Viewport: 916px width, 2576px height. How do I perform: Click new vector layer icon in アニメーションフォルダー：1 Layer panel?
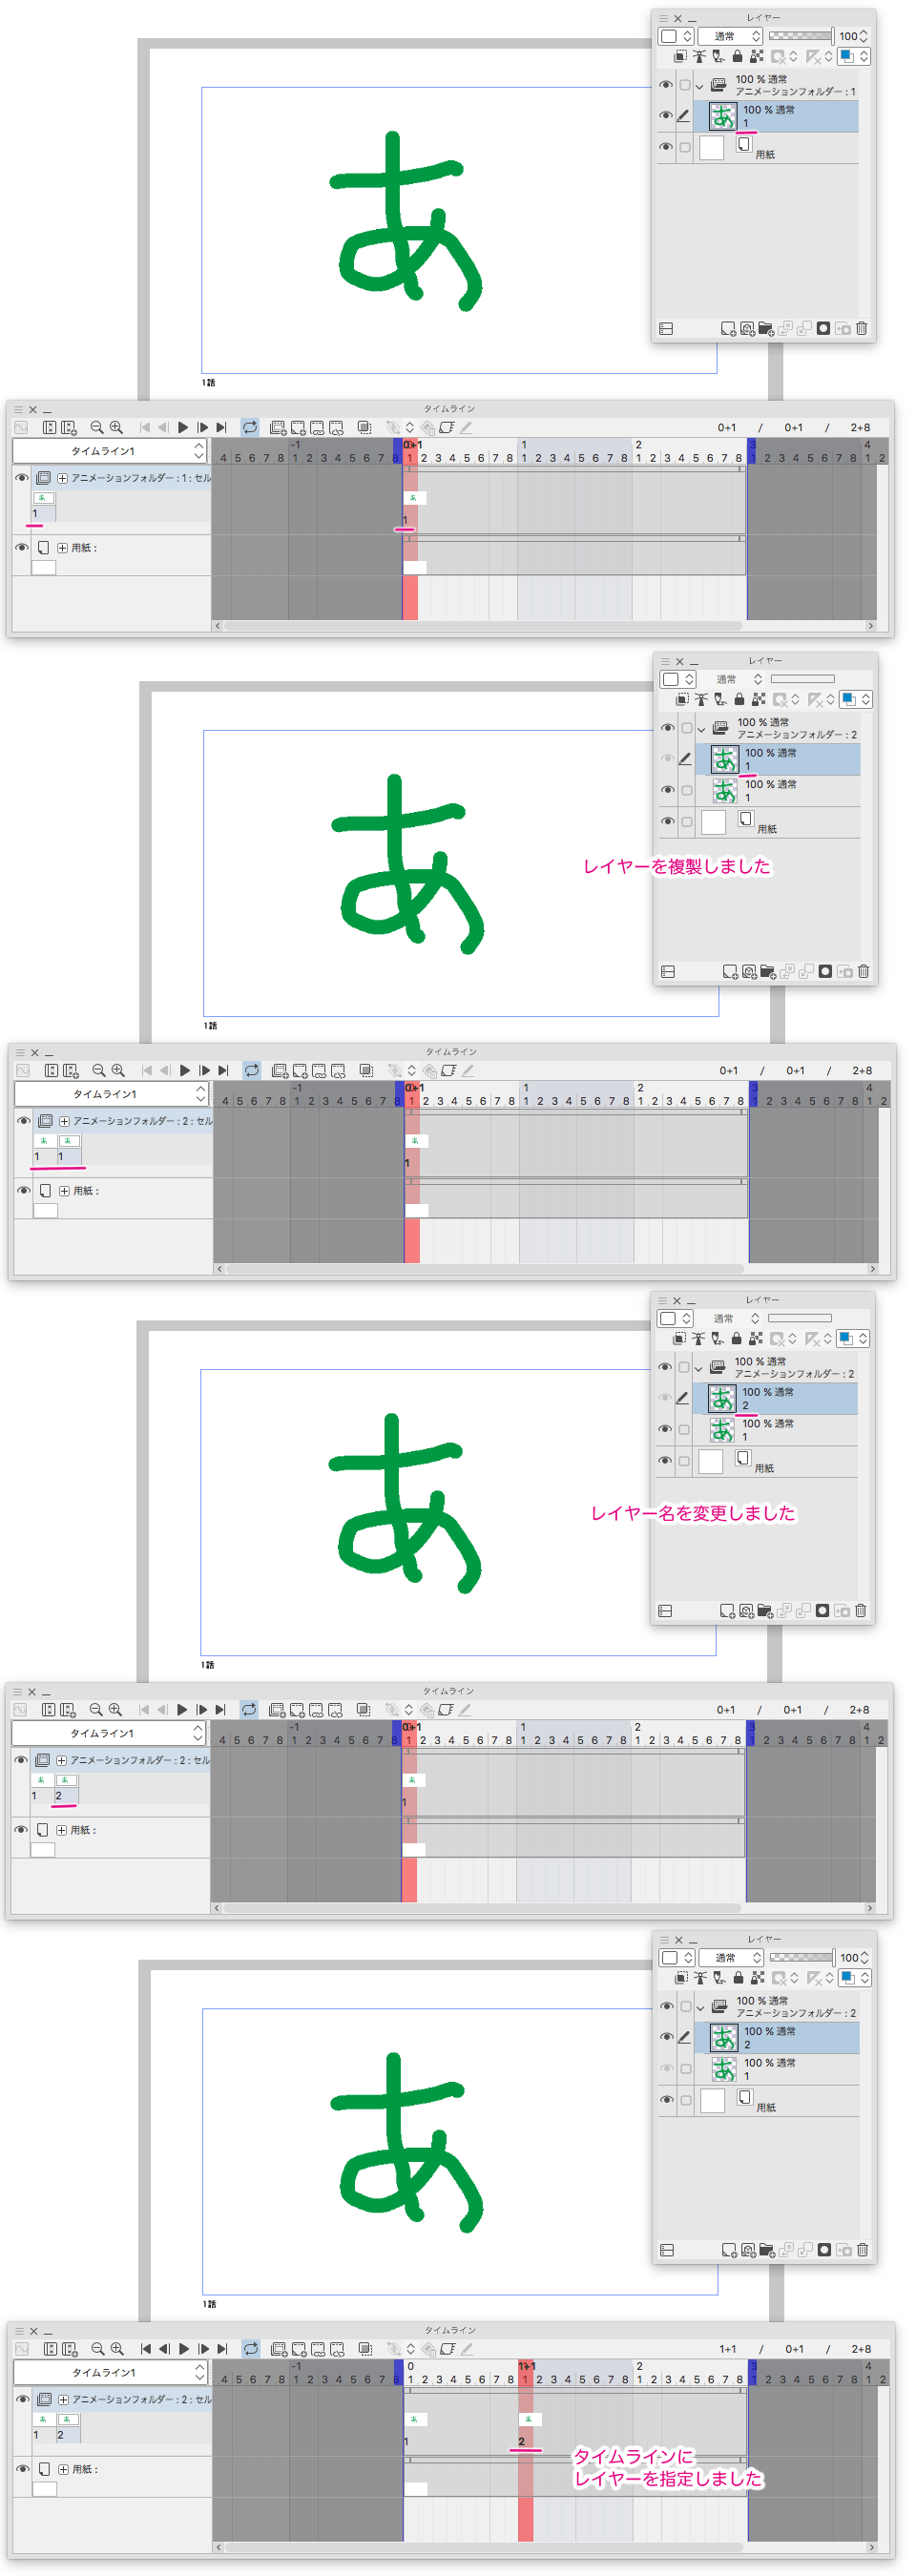pyautogui.click(x=747, y=328)
